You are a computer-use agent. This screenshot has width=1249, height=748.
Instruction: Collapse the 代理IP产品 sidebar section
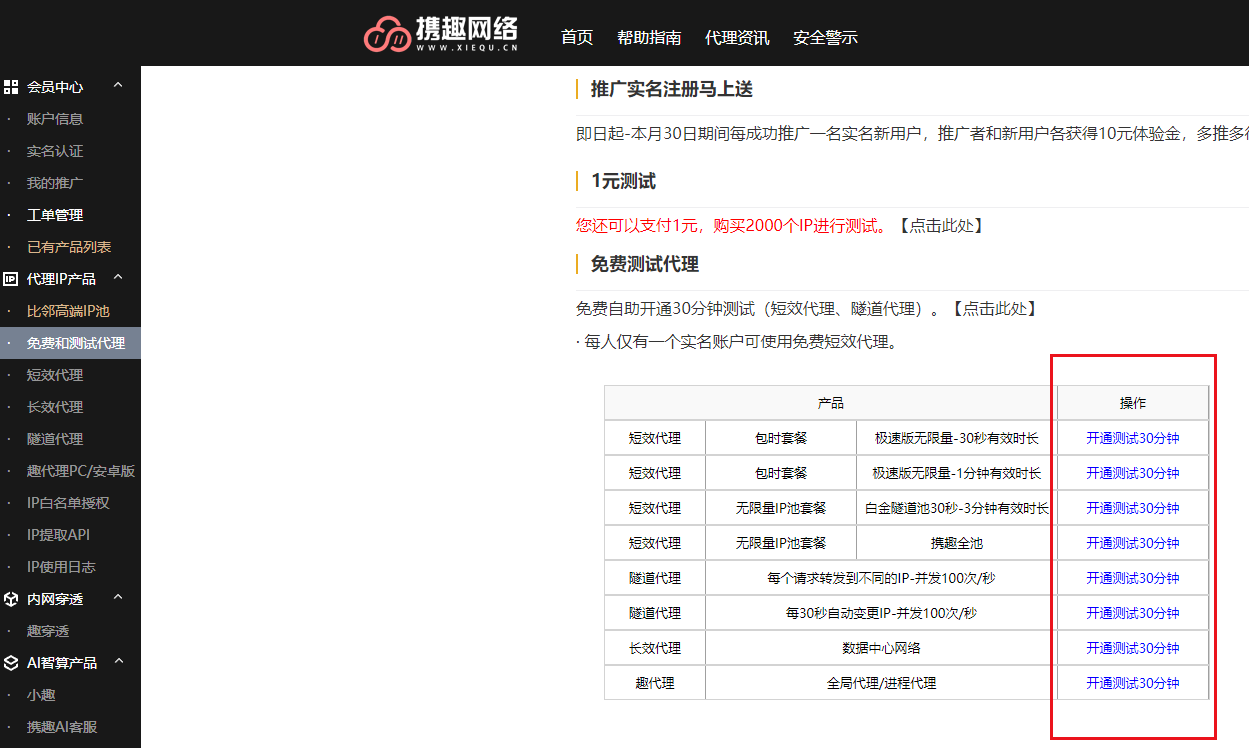point(118,278)
